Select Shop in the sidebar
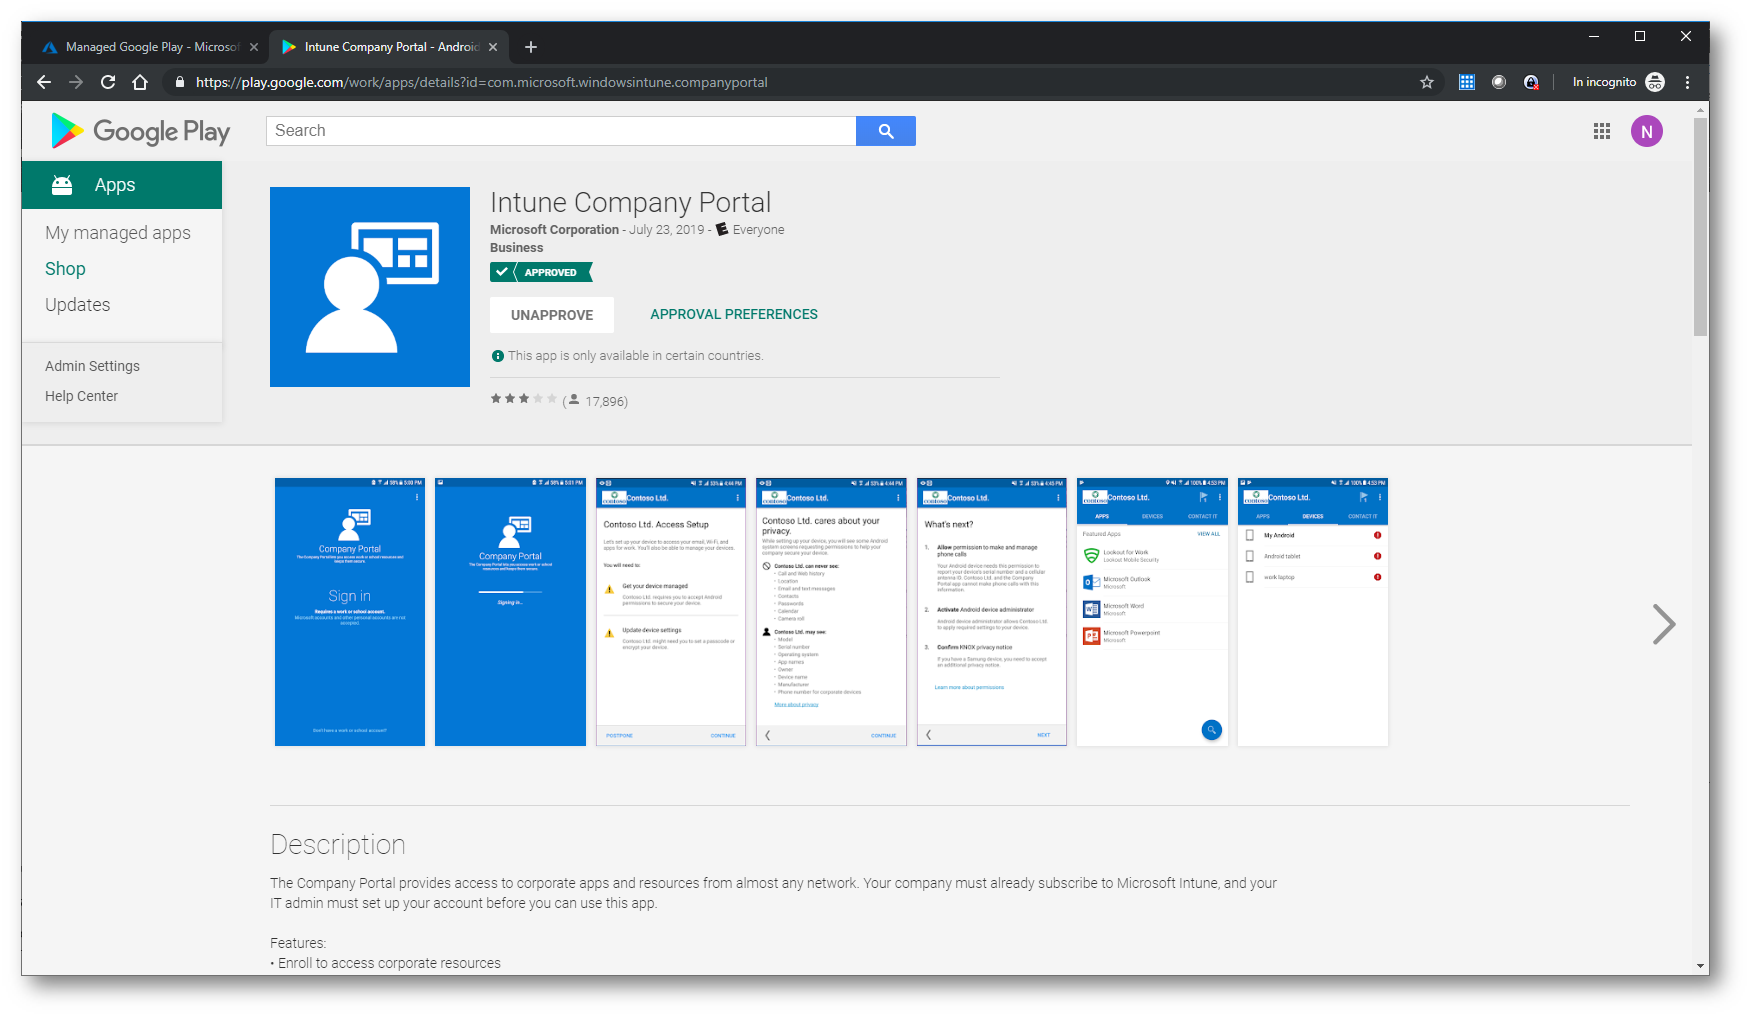Screen dimensions: 1752x1018 point(65,269)
